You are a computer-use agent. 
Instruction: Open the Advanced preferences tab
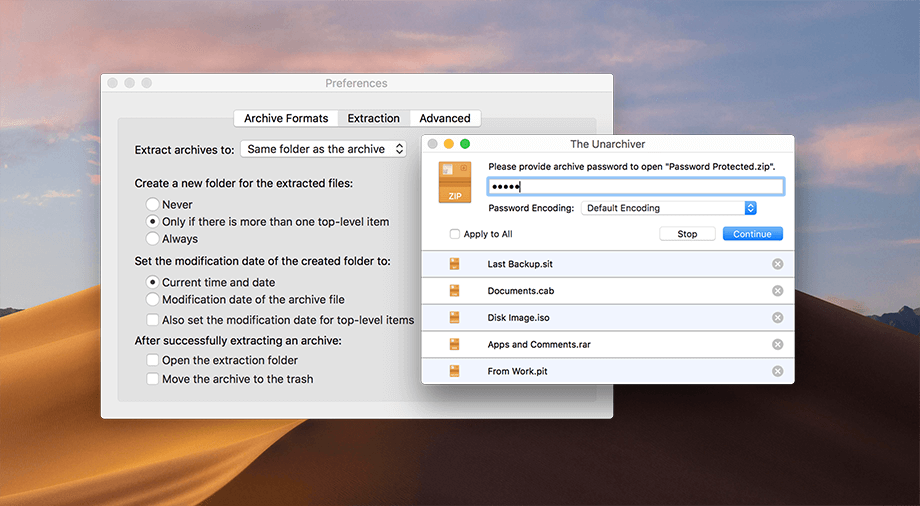(x=445, y=118)
